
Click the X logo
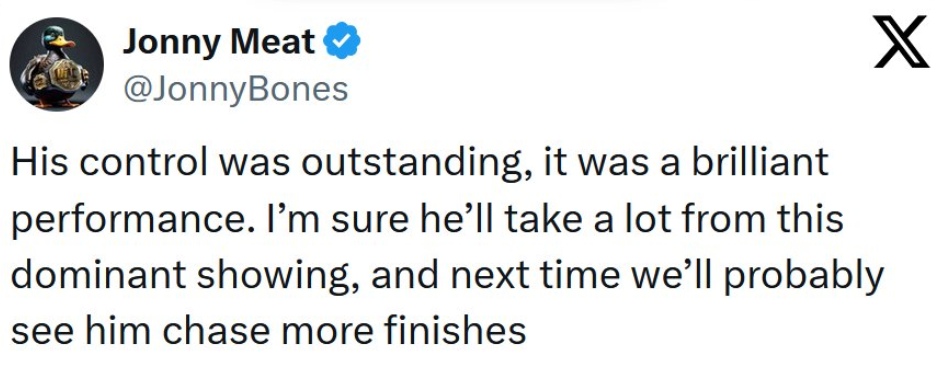[901, 42]
